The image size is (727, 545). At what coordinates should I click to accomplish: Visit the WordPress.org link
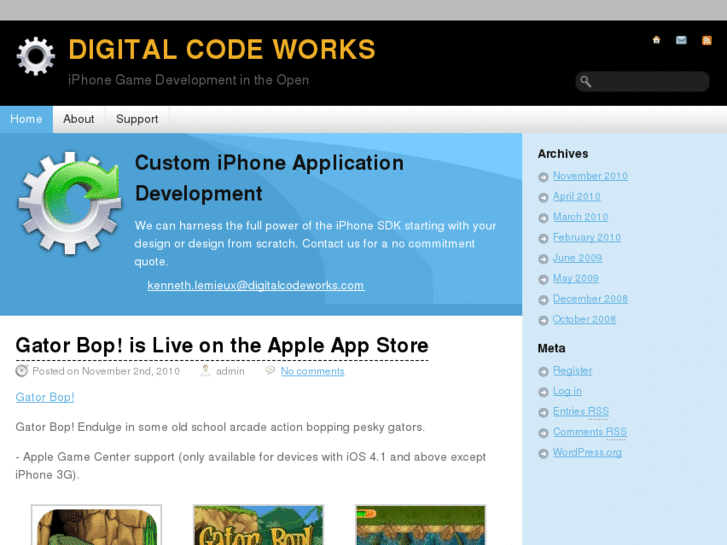[587, 452]
